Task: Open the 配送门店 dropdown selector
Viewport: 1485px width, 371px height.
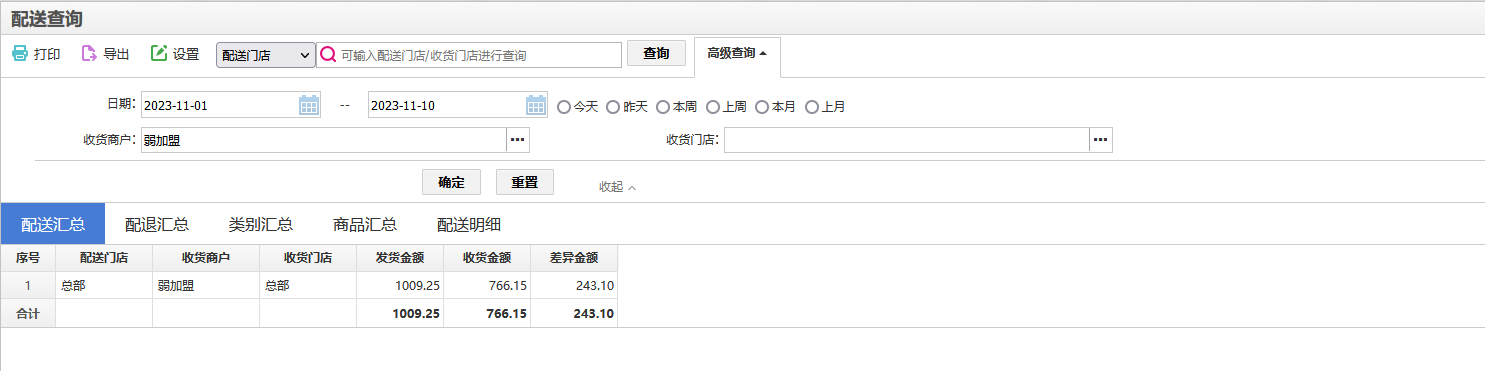Action: pos(266,55)
